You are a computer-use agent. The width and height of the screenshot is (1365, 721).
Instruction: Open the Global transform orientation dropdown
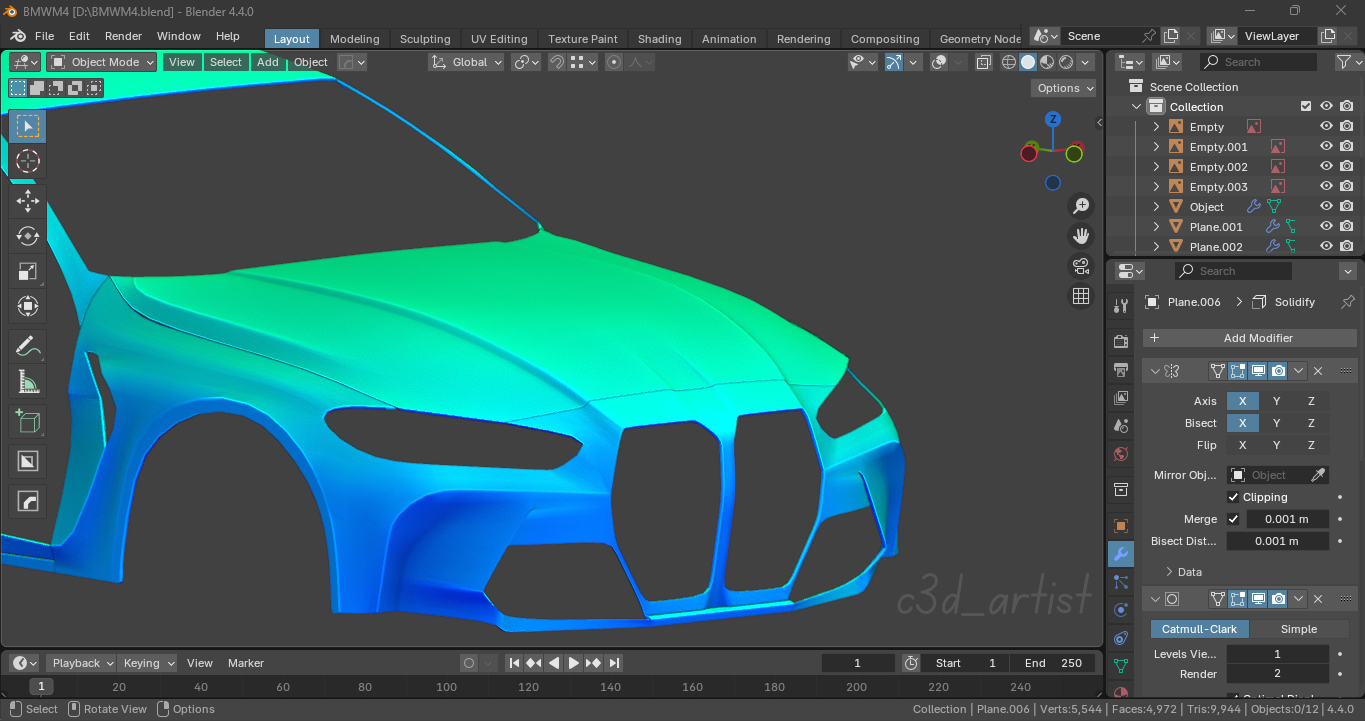[467, 62]
